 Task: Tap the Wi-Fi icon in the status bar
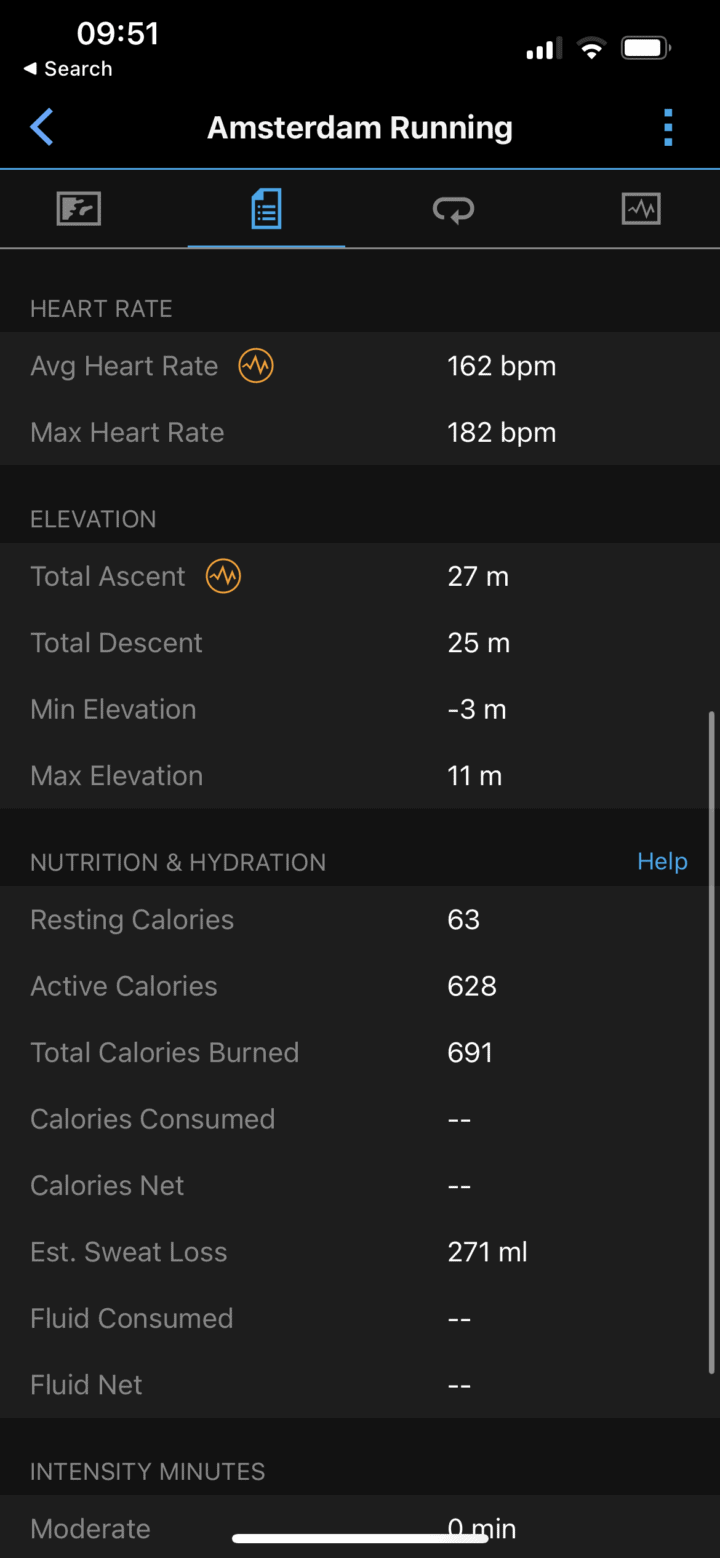pos(592,48)
